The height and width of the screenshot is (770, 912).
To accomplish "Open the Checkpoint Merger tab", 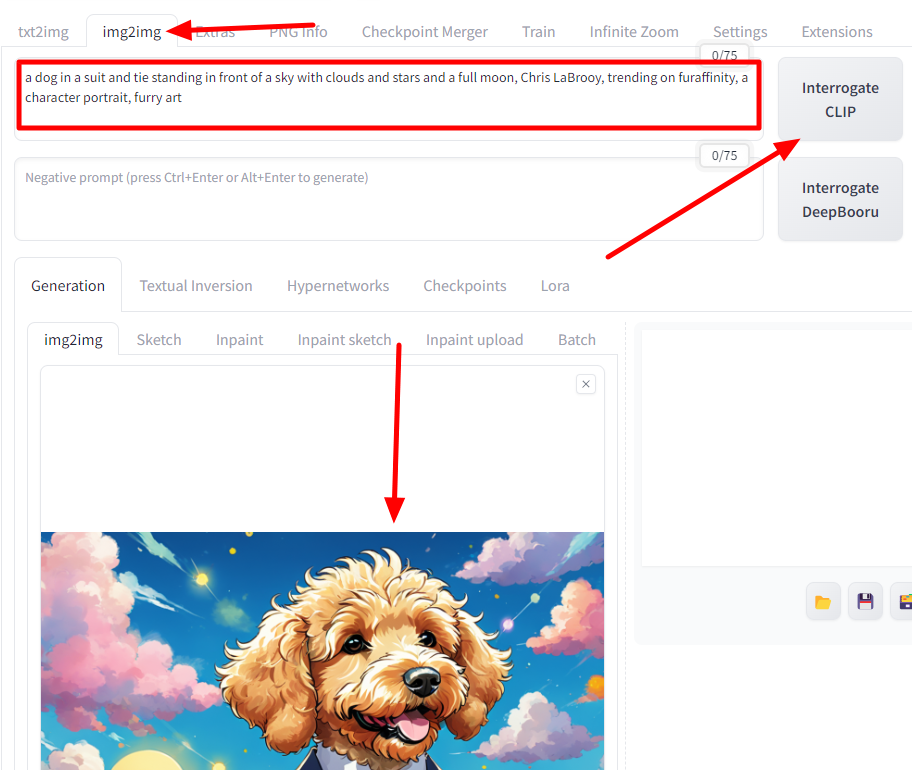I will [x=425, y=31].
